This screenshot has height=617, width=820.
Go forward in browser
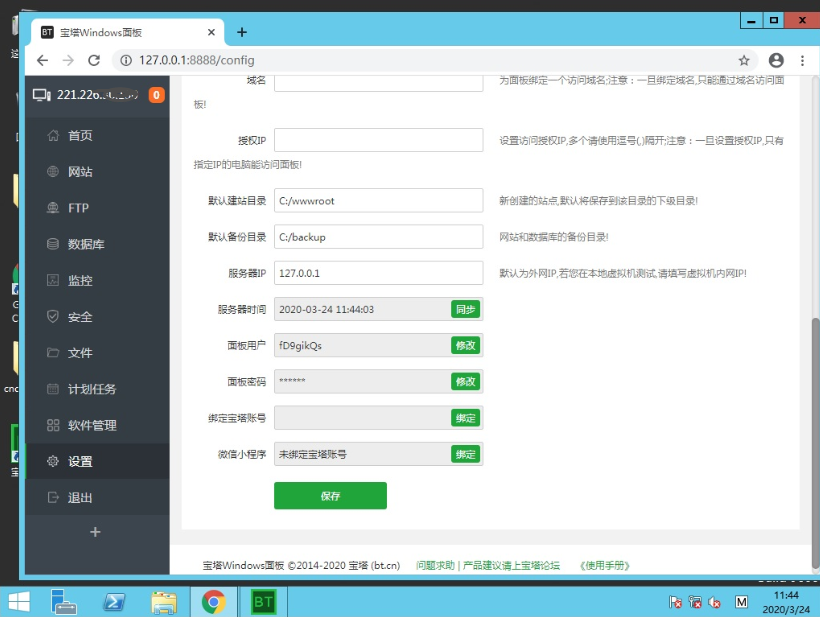click(68, 61)
